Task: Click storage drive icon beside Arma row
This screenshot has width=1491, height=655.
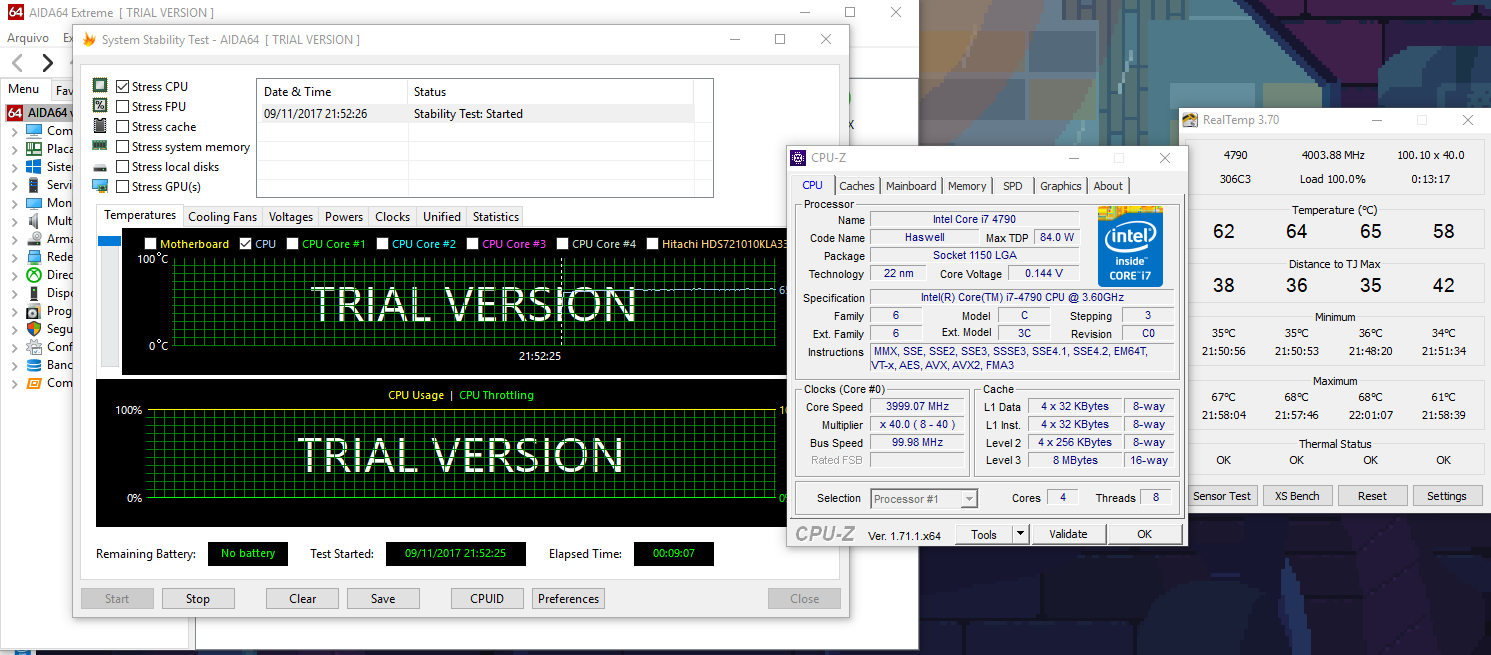Action: click(34, 239)
